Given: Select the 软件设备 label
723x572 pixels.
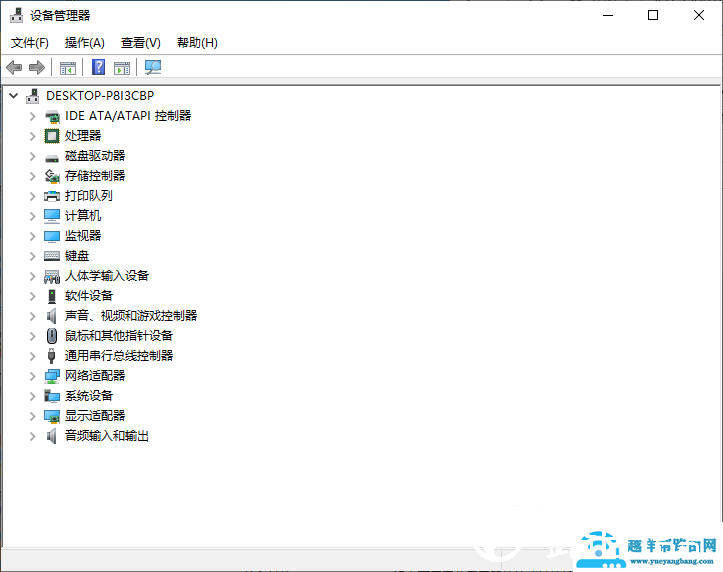Looking at the screenshot, I should tap(89, 296).
